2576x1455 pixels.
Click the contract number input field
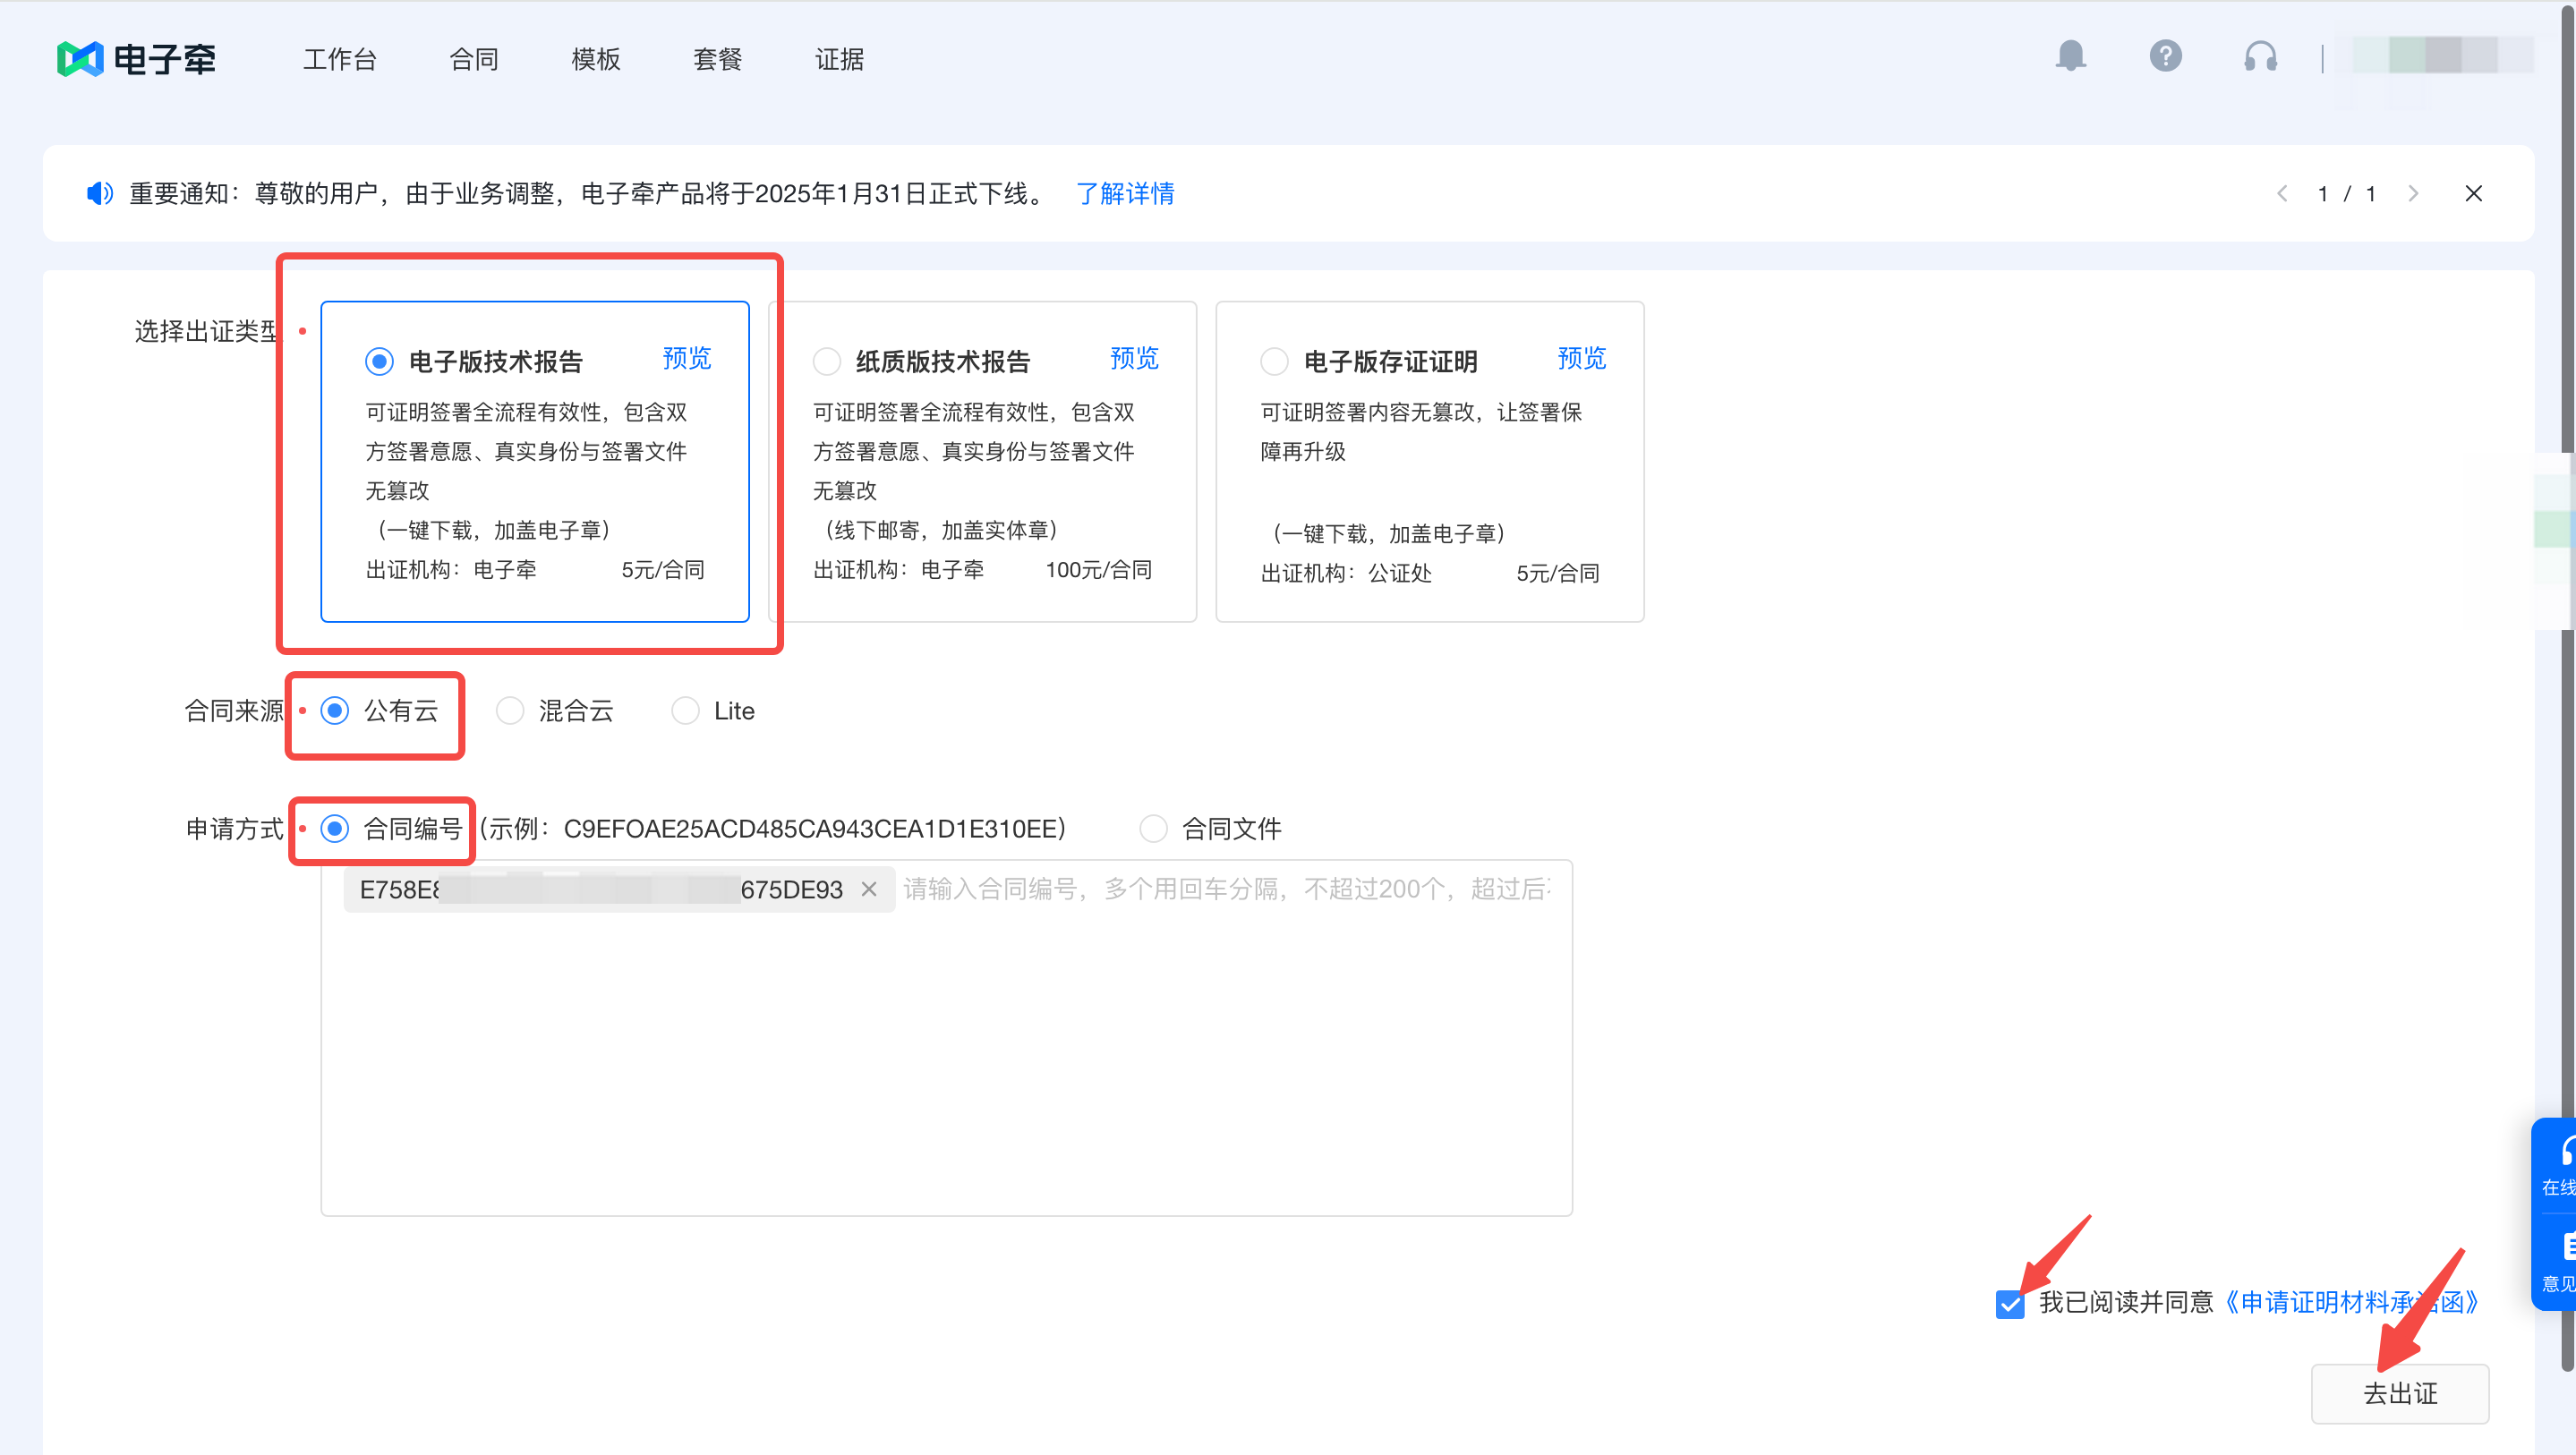[x=947, y=1038]
